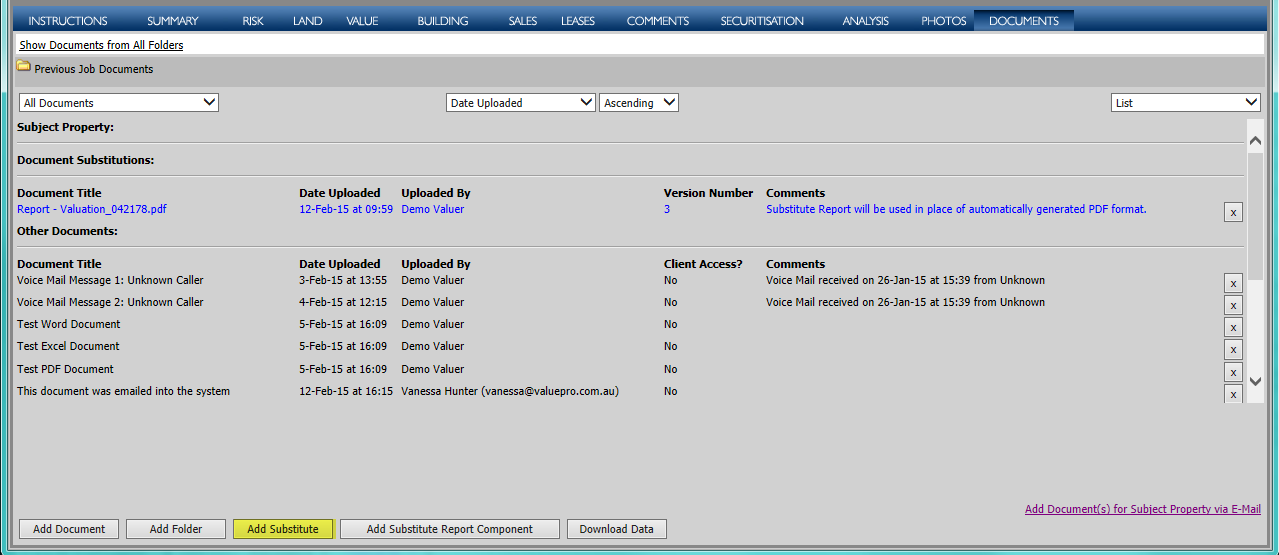The image size is (1279, 555).
Task: Change the Ascending sort order dropdown
Action: [639, 102]
